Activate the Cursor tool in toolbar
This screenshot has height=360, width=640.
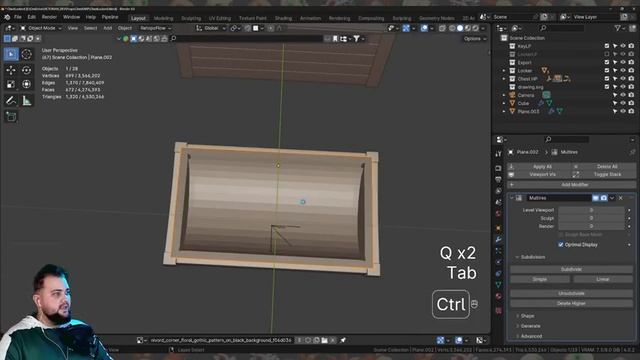click(27, 54)
